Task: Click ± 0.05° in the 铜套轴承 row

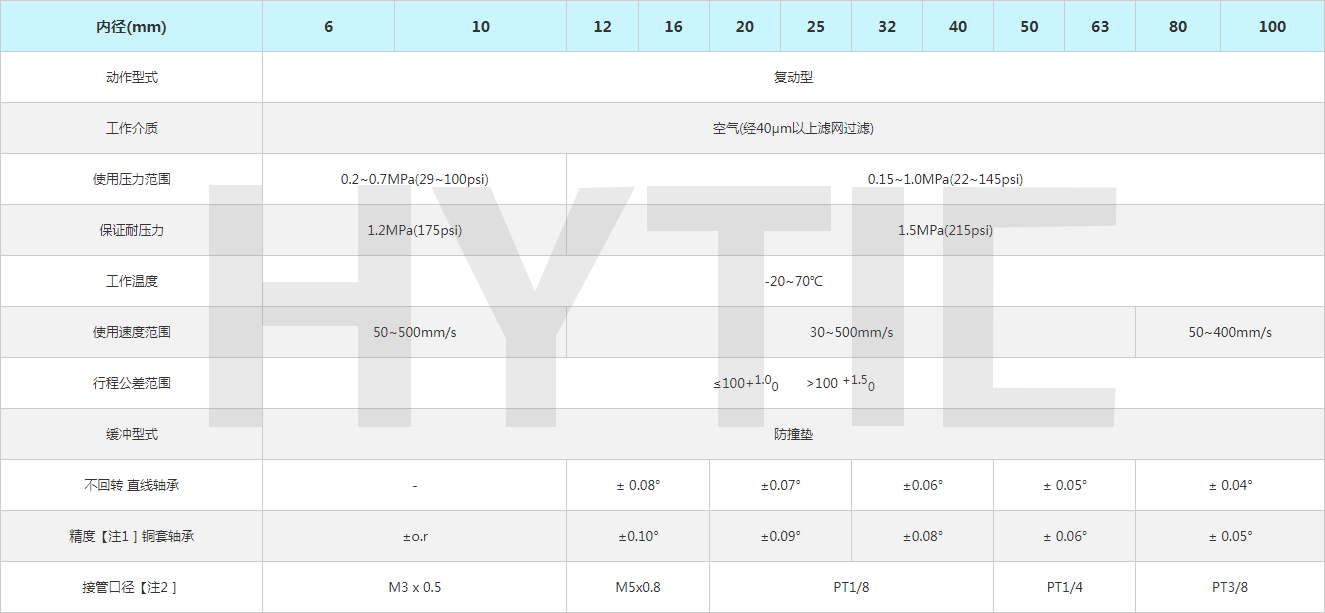Action: pyautogui.click(x=1230, y=536)
